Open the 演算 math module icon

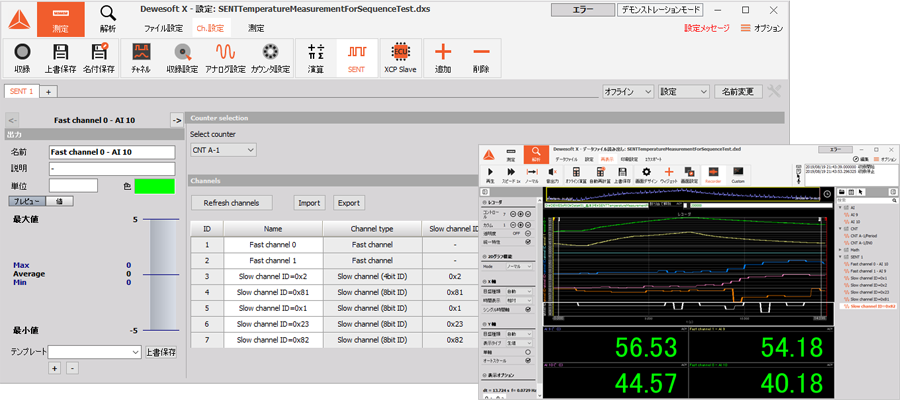(x=316, y=58)
